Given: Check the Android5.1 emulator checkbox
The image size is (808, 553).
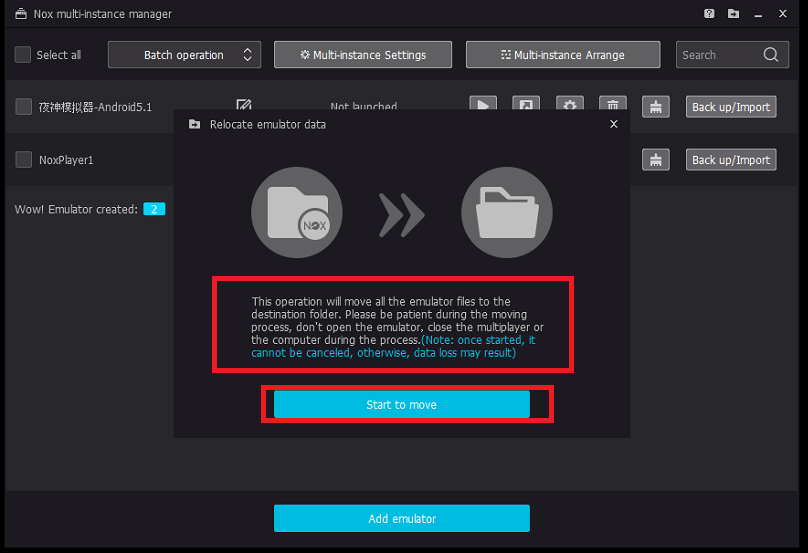Looking at the screenshot, I should click(x=23, y=106).
